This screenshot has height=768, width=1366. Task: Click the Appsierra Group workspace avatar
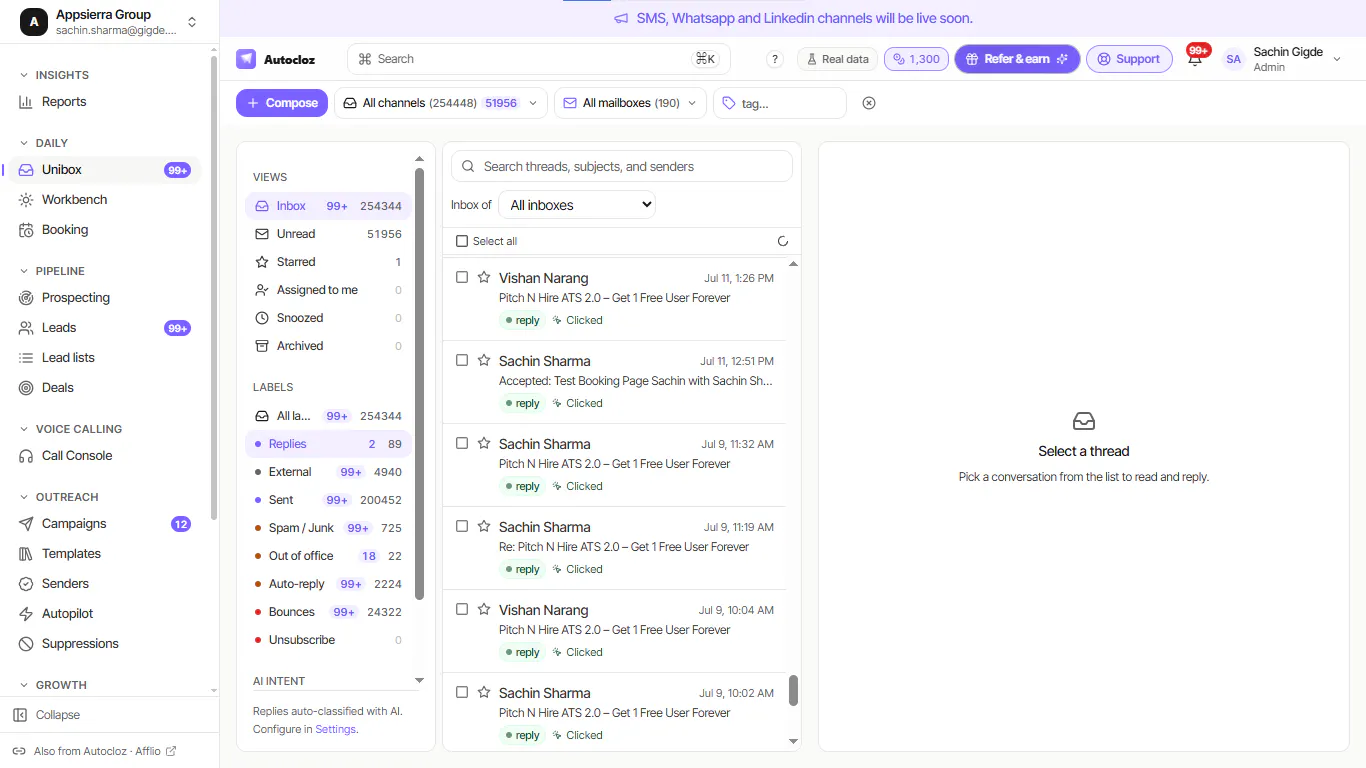tap(34, 22)
